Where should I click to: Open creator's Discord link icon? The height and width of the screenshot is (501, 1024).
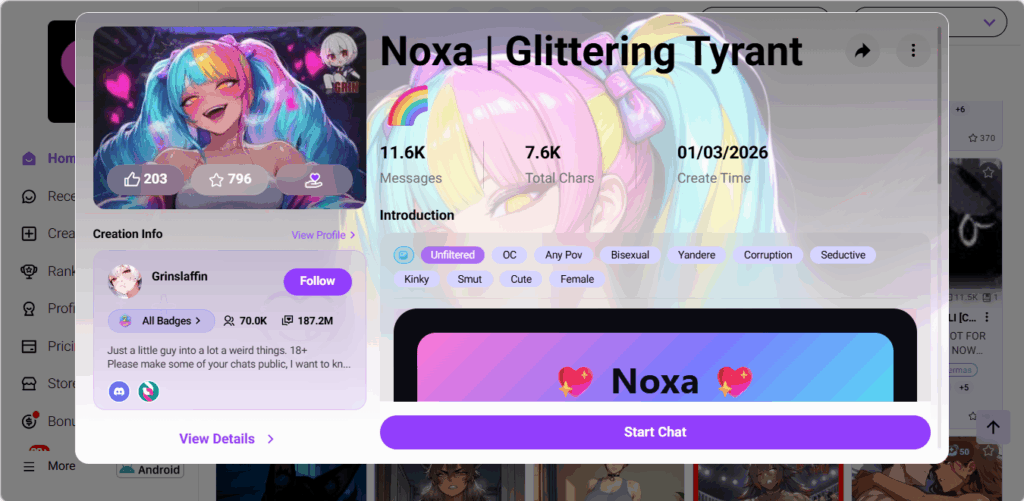119,391
